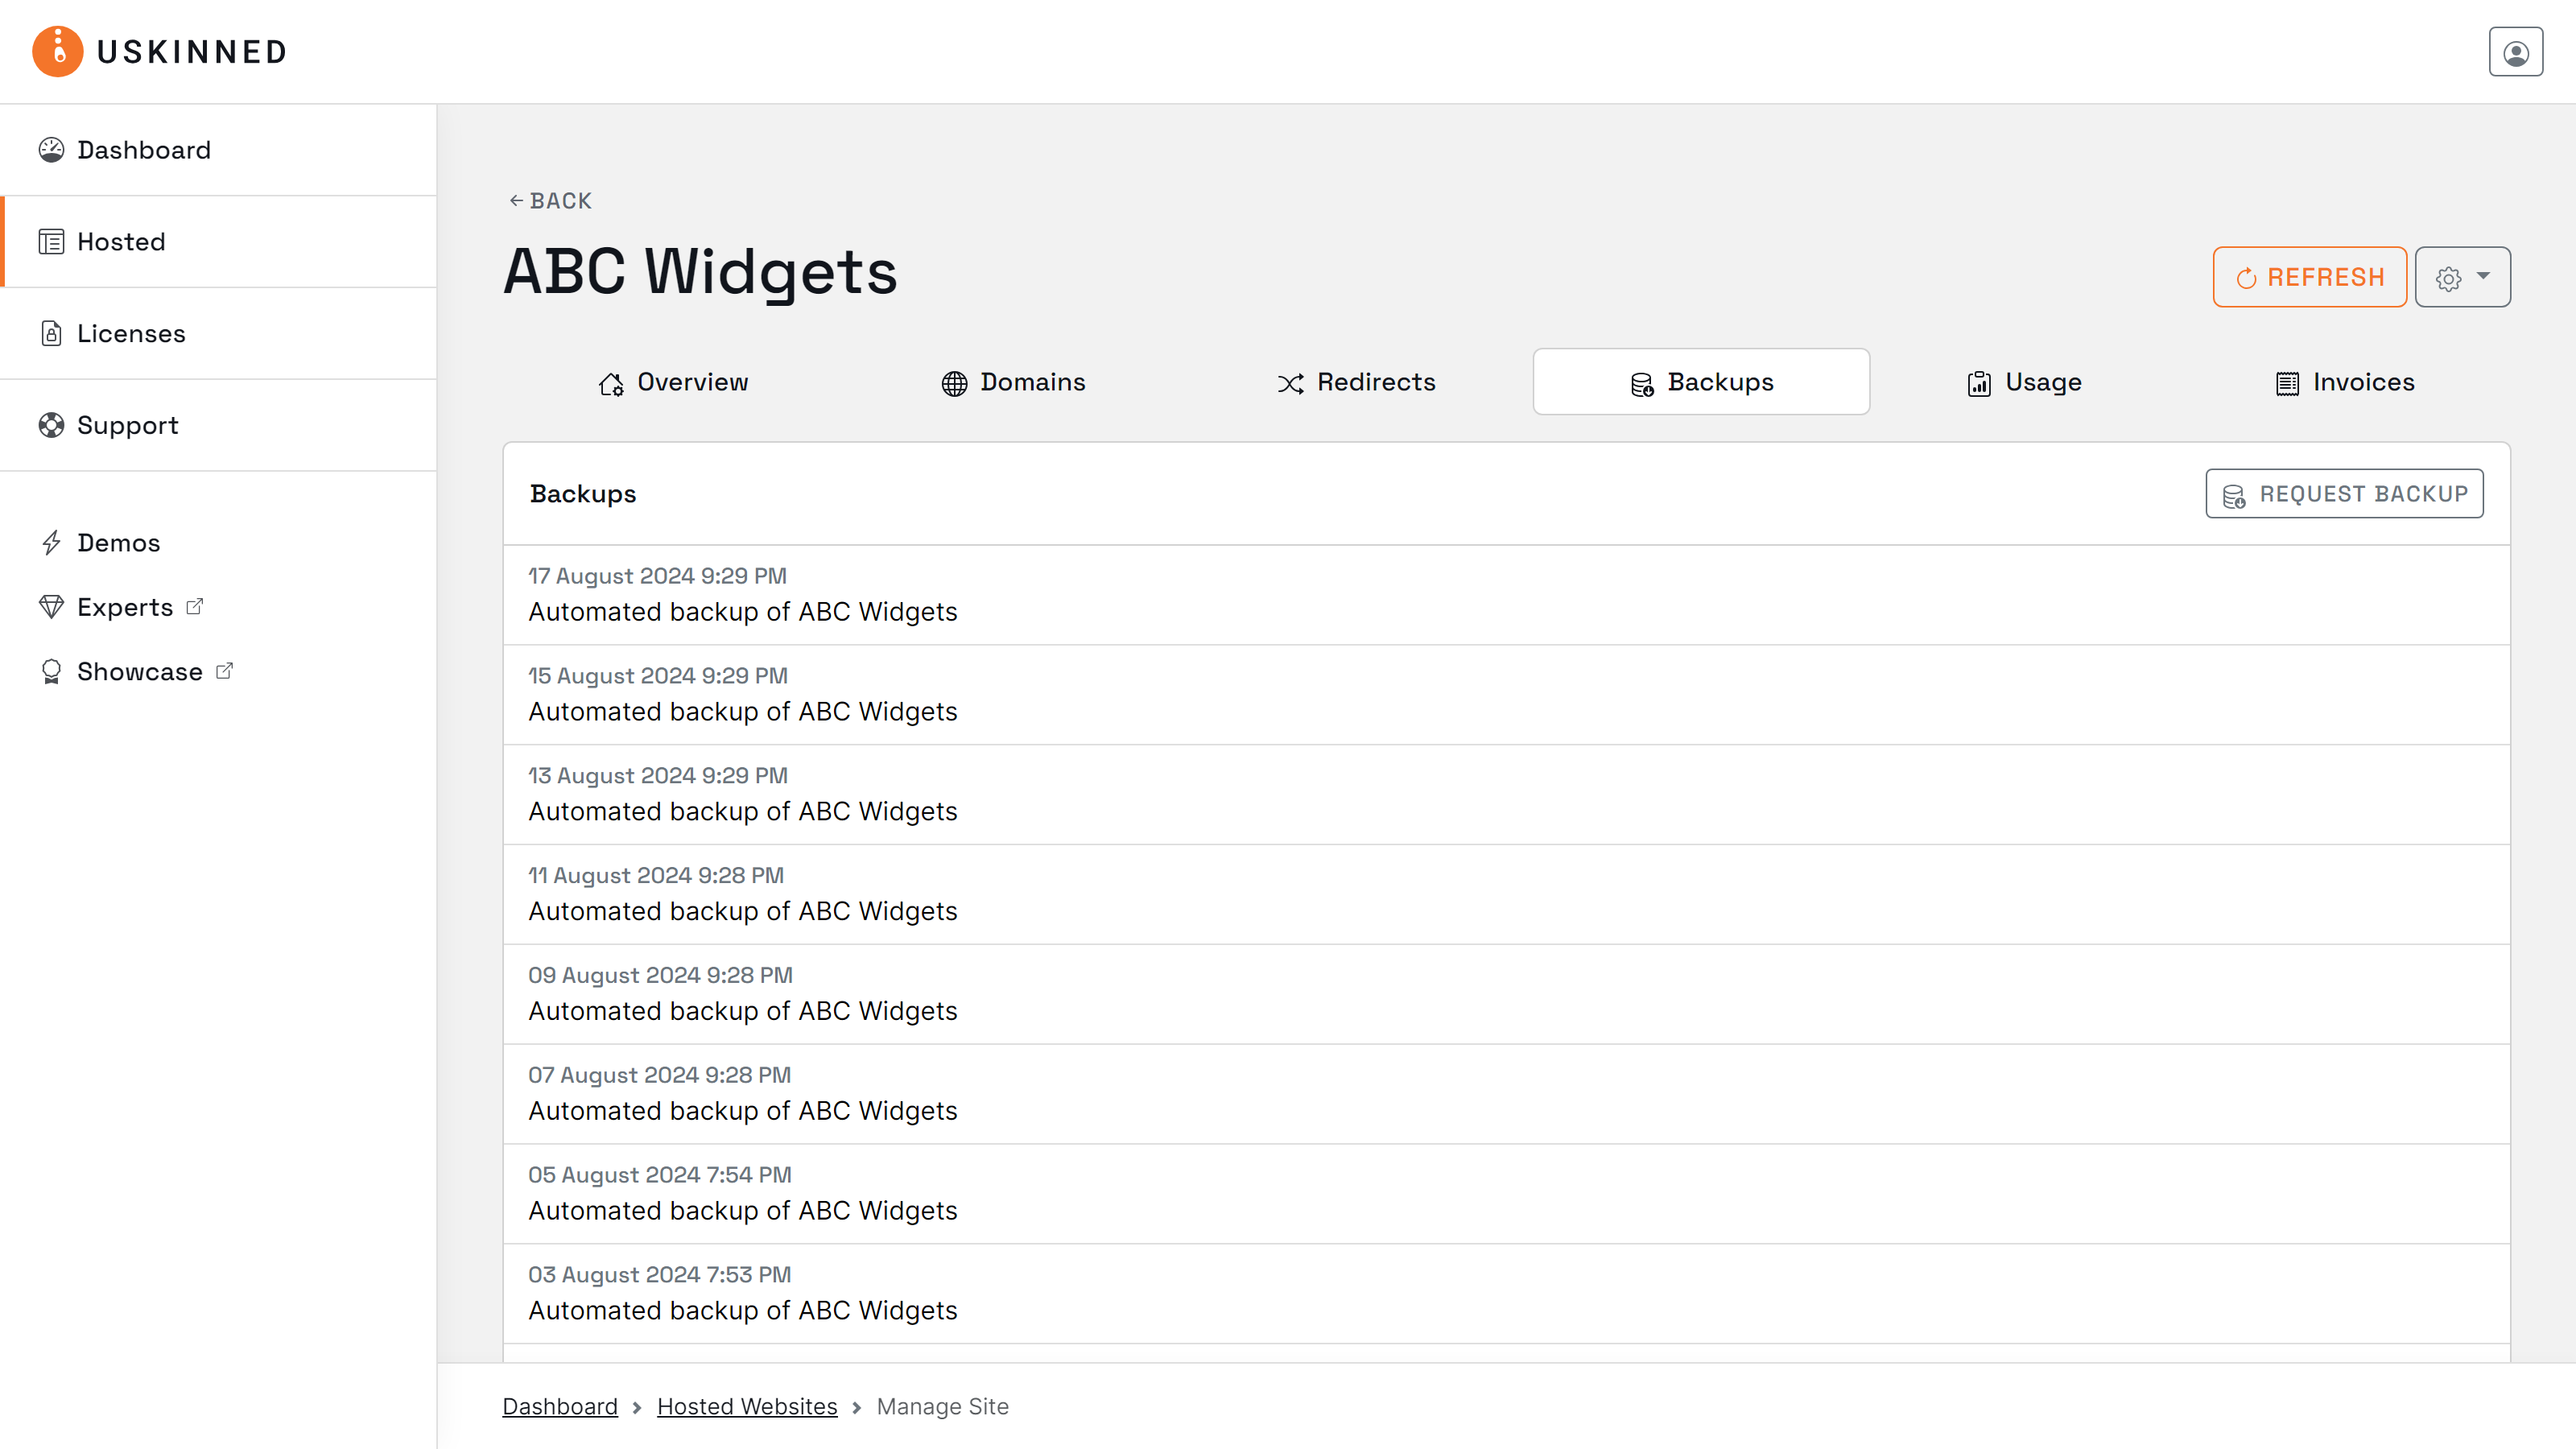Open the Showcase lightbulb icon

(51, 671)
